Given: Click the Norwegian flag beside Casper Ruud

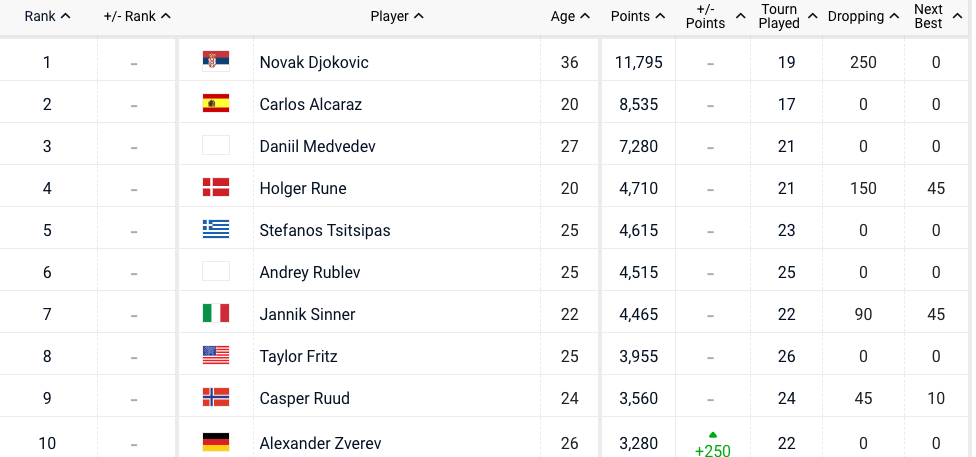Looking at the screenshot, I should coord(215,398).
